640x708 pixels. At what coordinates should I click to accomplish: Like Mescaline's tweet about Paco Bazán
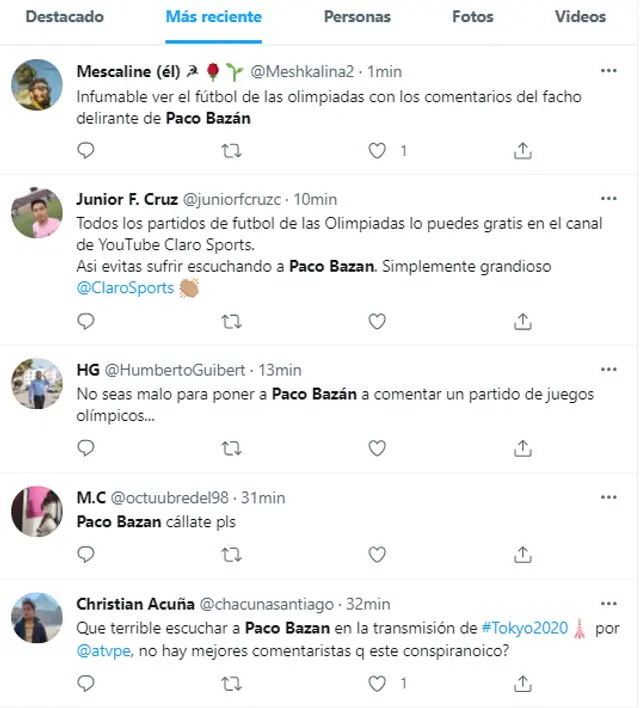point(377,151)
